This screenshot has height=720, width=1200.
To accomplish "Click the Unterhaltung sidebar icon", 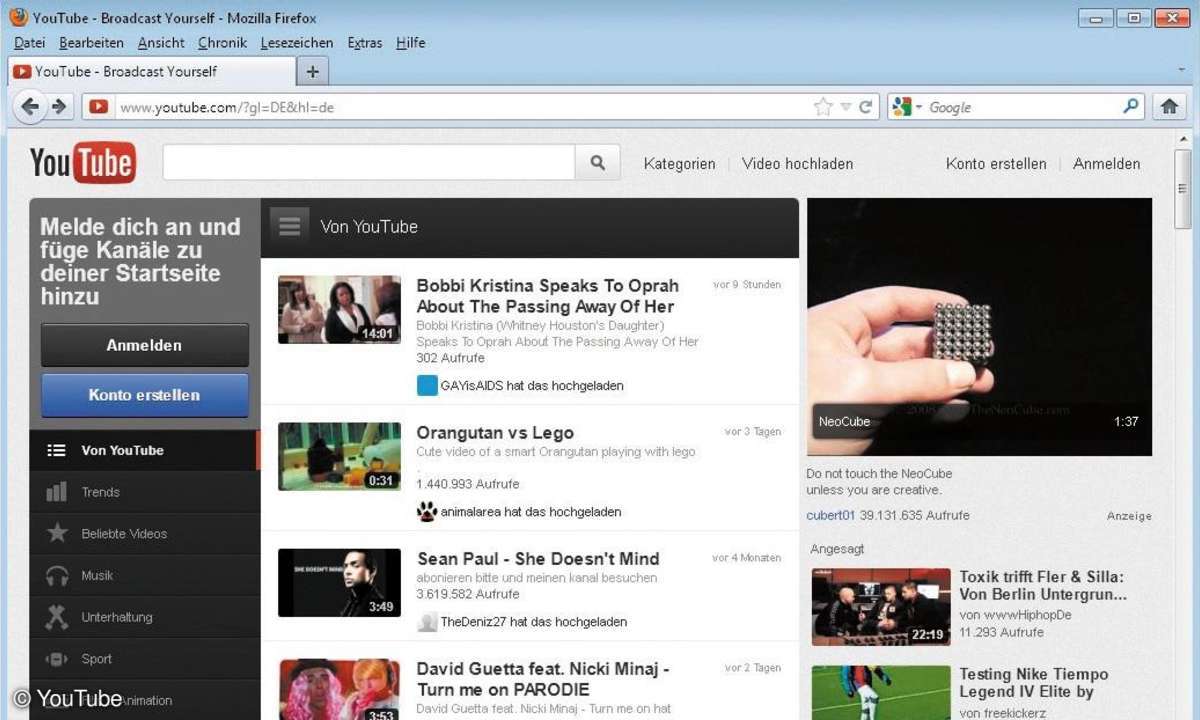I will 57,617.
